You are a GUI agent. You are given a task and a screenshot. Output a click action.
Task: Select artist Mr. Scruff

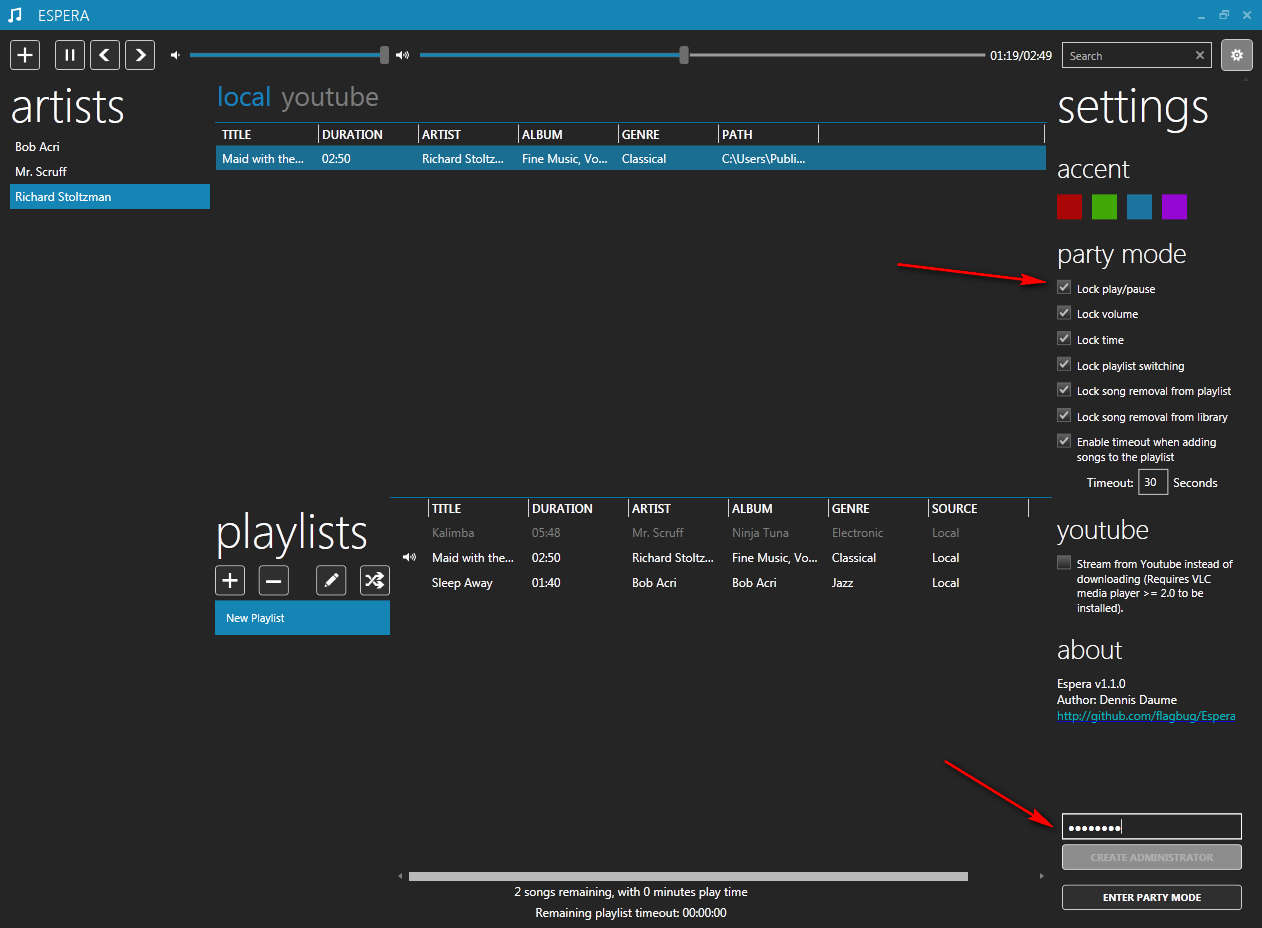tap(41, 172)
